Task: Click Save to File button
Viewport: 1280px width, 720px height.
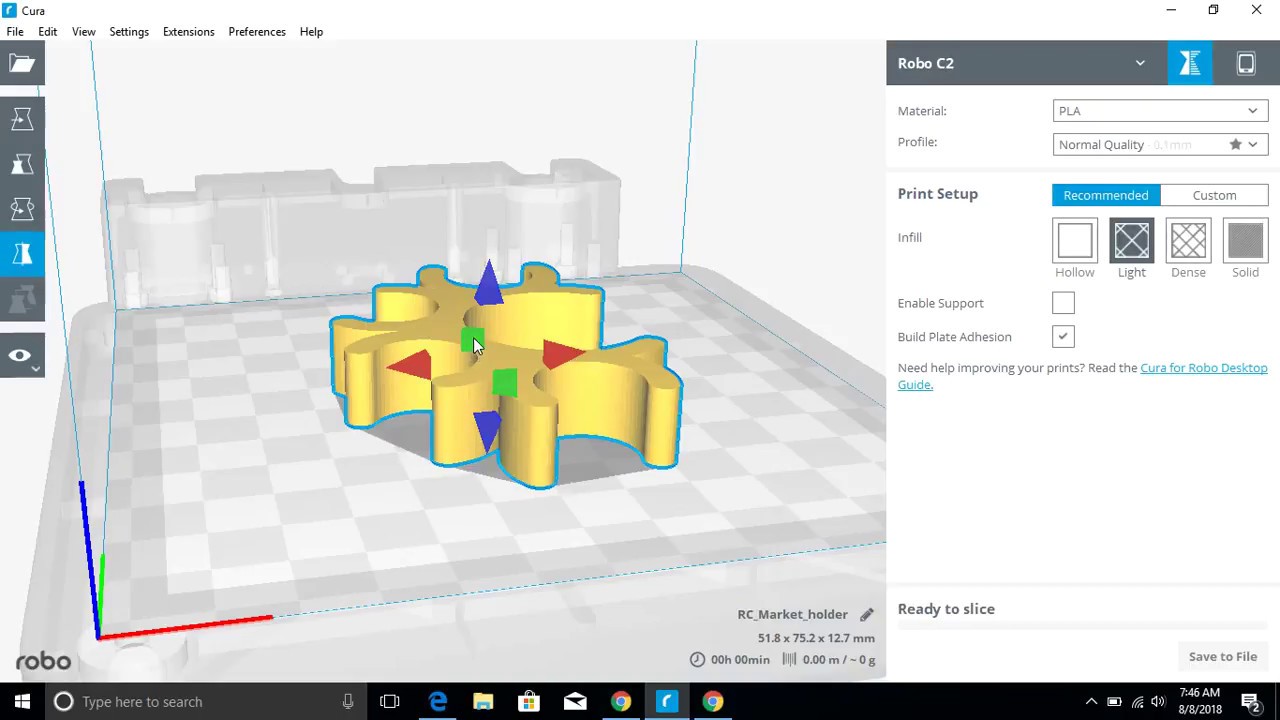Action: [x=1223, y=656]
